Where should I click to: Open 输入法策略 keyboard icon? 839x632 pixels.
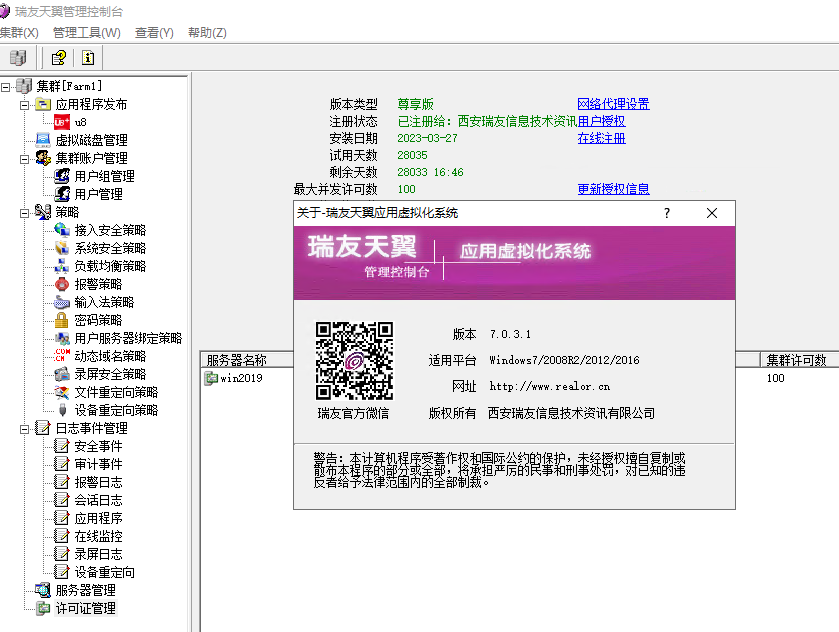click(62, 302)
